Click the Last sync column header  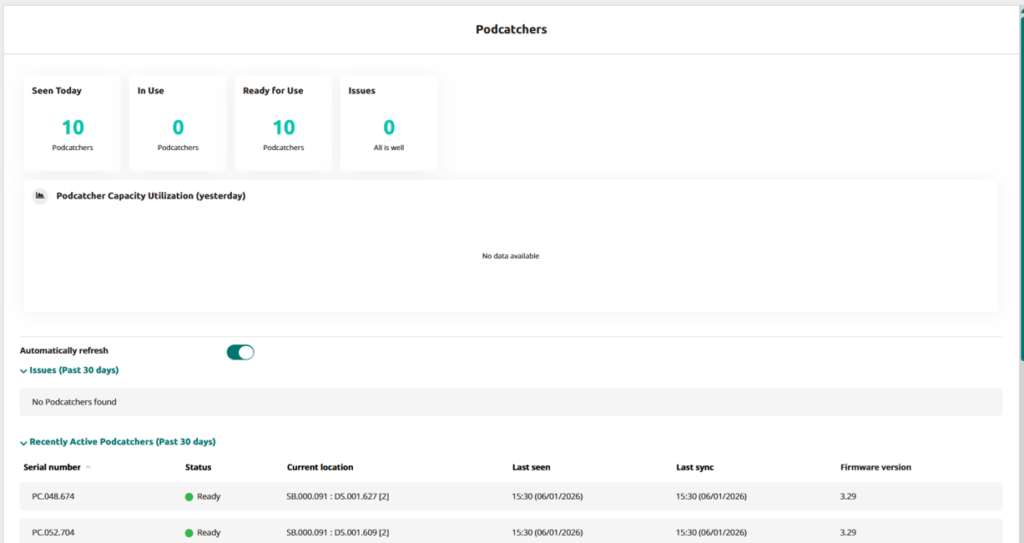[694, 467]
